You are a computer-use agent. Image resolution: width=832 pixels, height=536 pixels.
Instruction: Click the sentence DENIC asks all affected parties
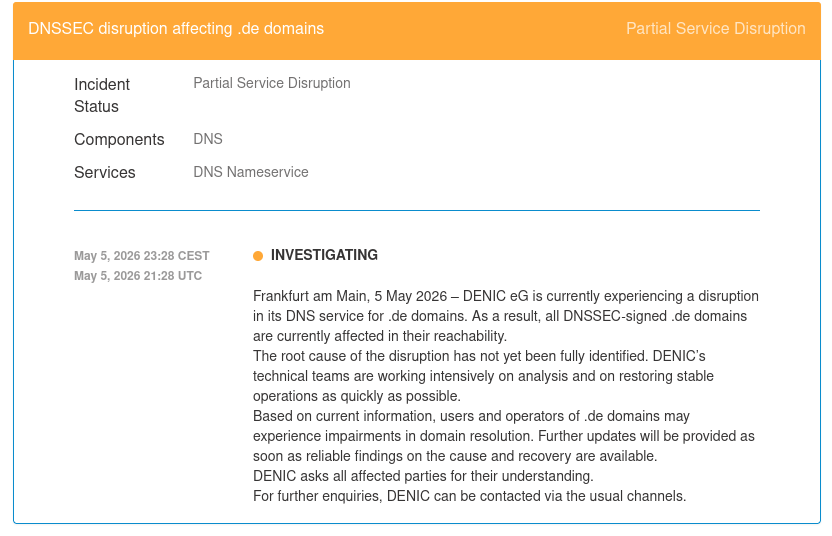pyautogui.click(x=423, y=476)
